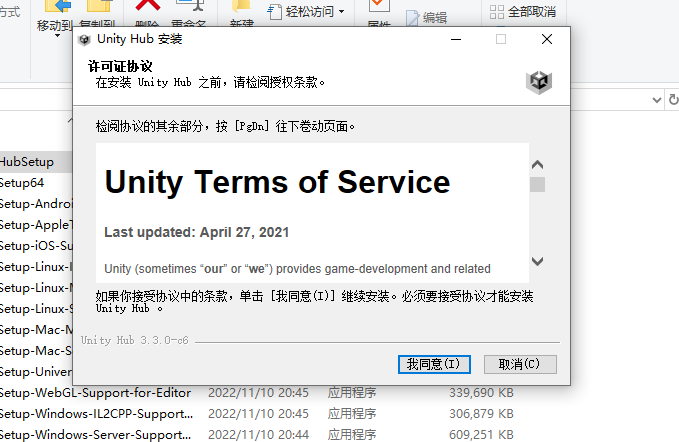Click the 我同意(I) agree button
Screen dimensions: 679x442
(434, 364)
